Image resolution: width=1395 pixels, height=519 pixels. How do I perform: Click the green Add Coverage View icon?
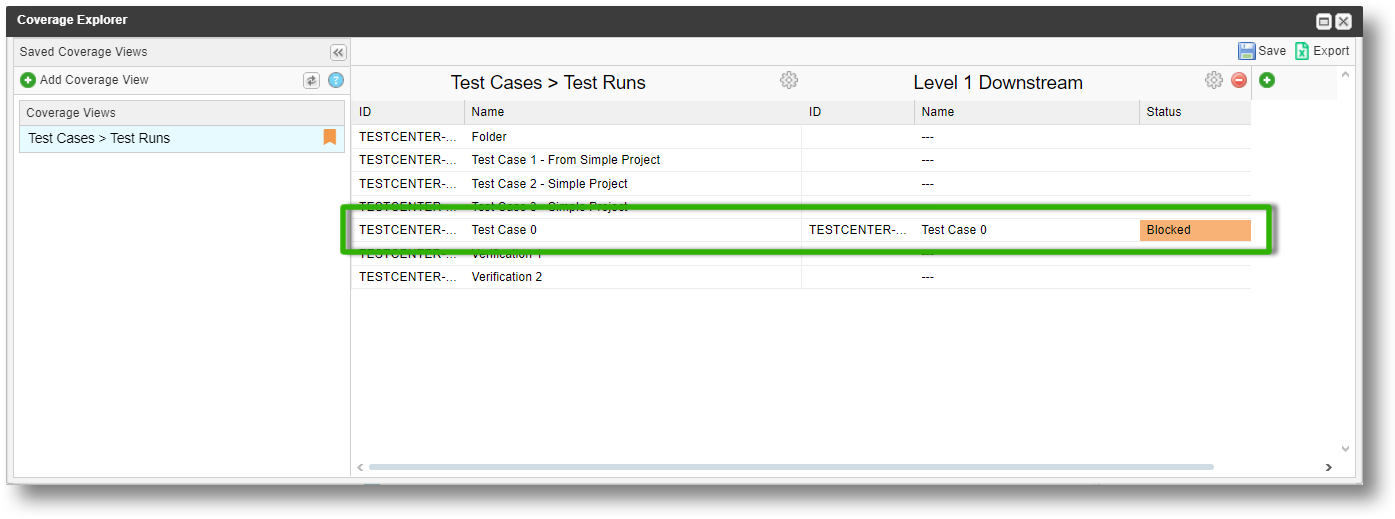(x=28, y=80)
